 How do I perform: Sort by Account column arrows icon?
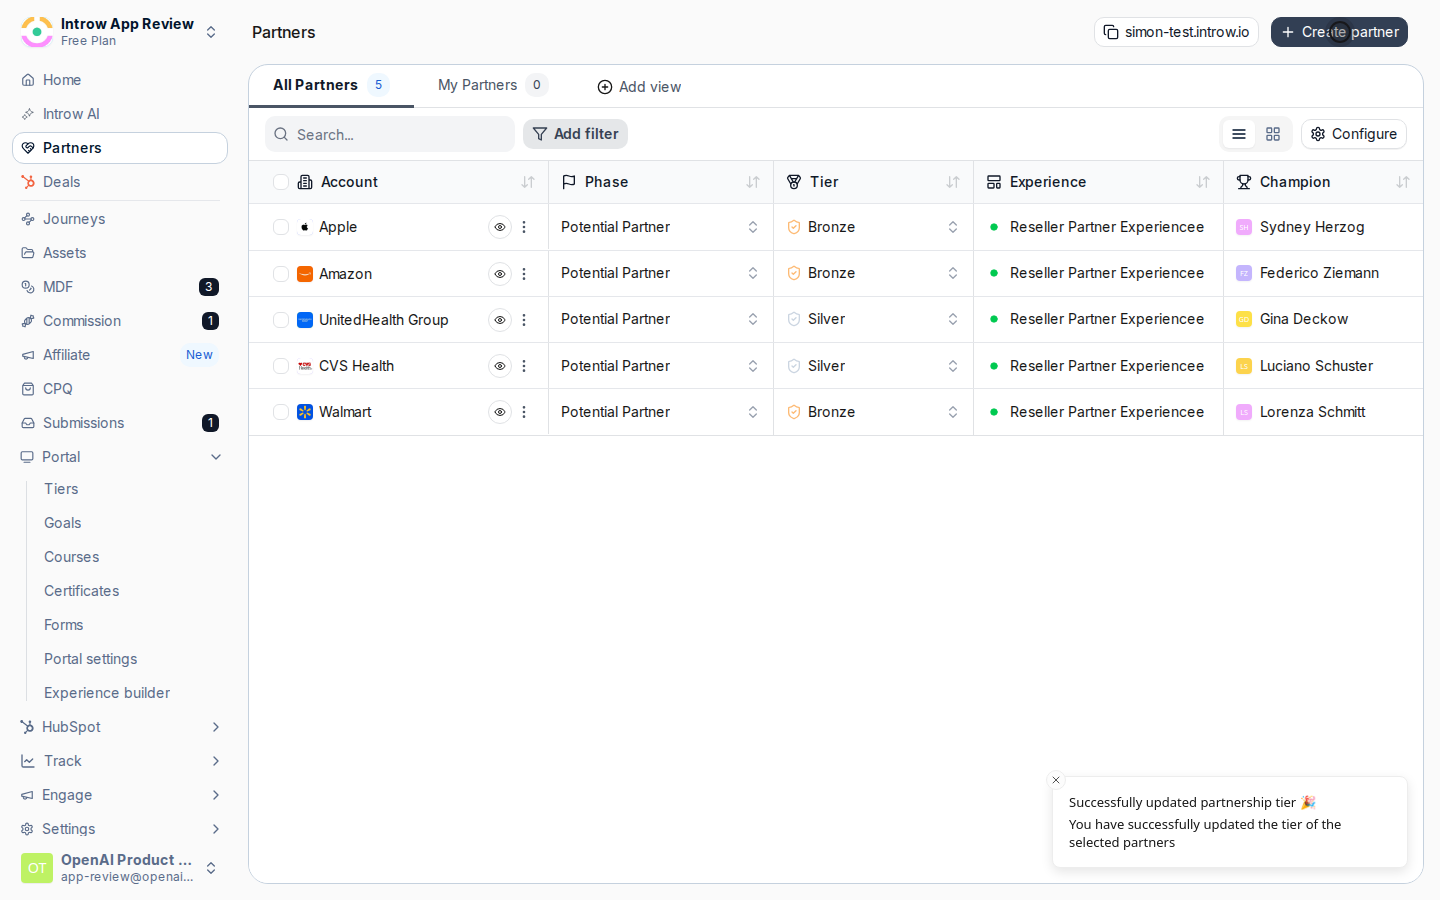click(528, 182)
